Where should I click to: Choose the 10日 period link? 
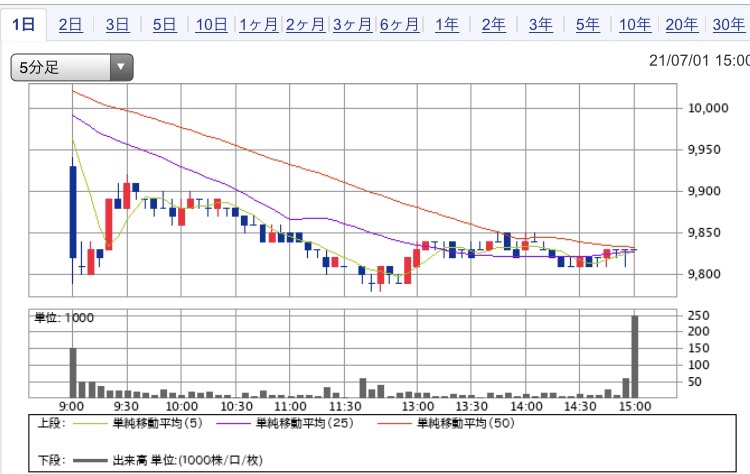(211, 24)
